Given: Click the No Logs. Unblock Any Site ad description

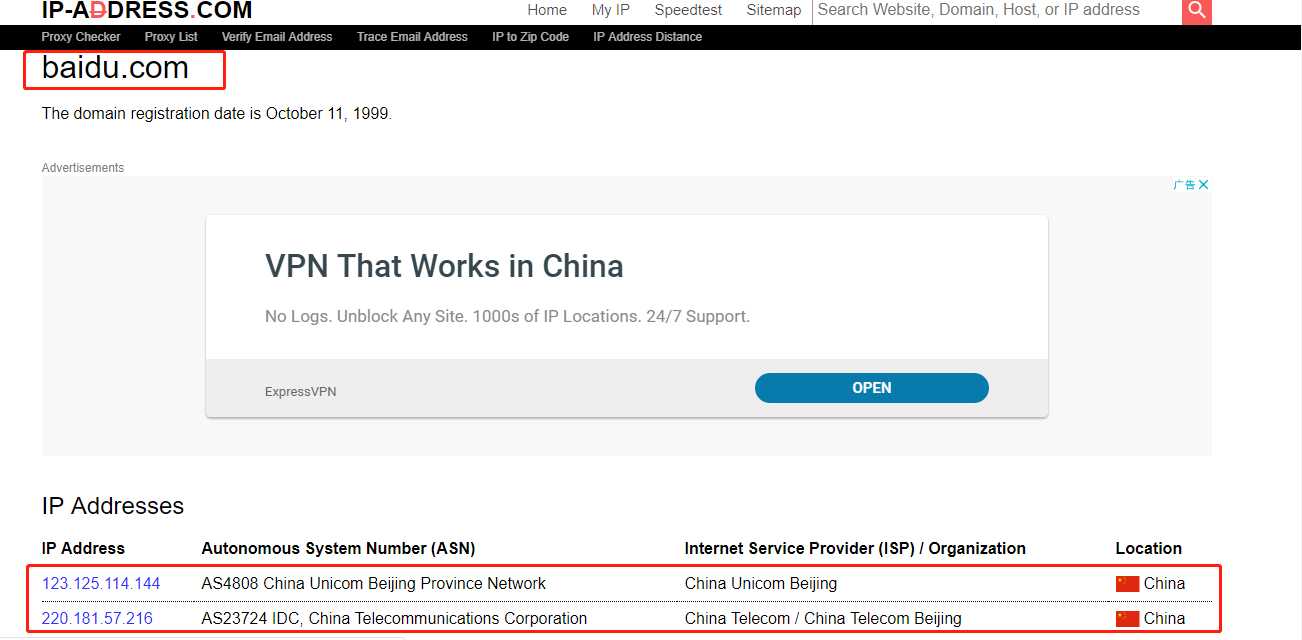Looking at the screenshot, I should [507, 317].
